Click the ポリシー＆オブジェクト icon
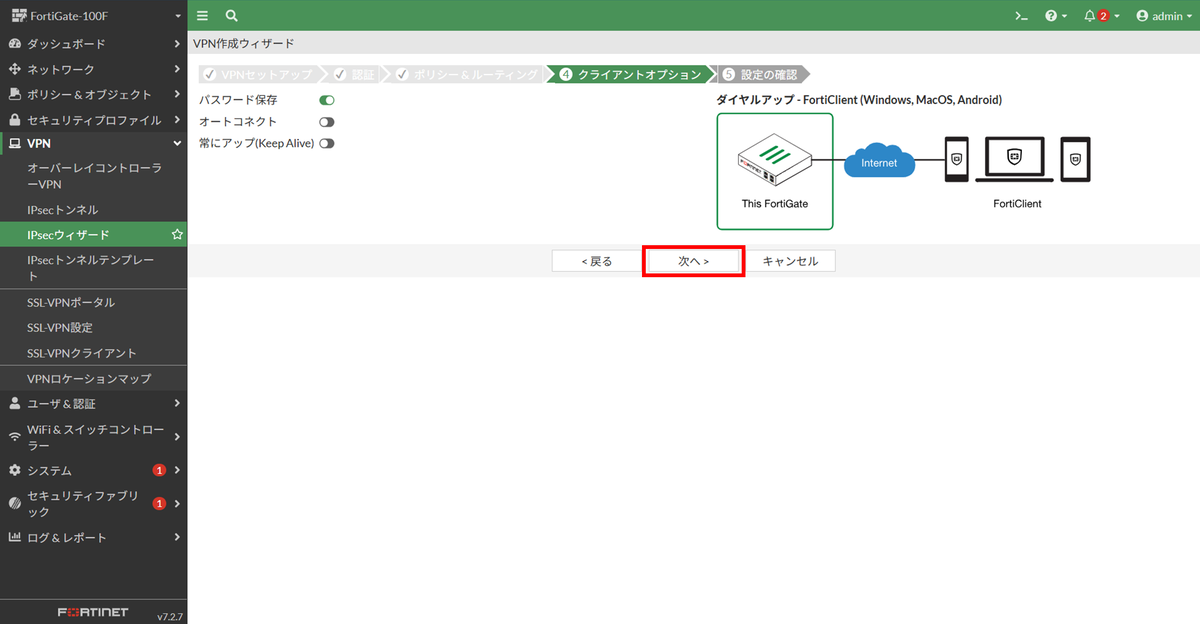 click(x=15, y=94)
